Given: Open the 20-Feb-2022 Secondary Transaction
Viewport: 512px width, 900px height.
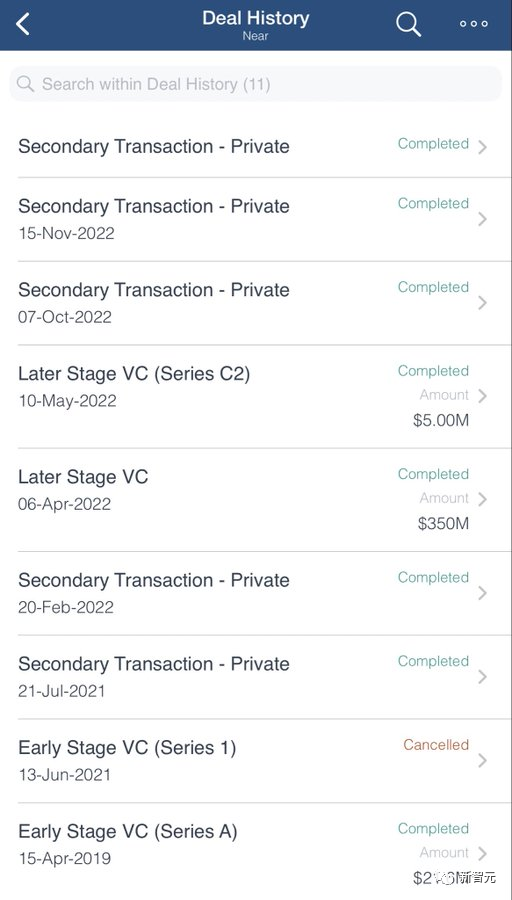Looking at the screenshot, I should coord(256,593).
